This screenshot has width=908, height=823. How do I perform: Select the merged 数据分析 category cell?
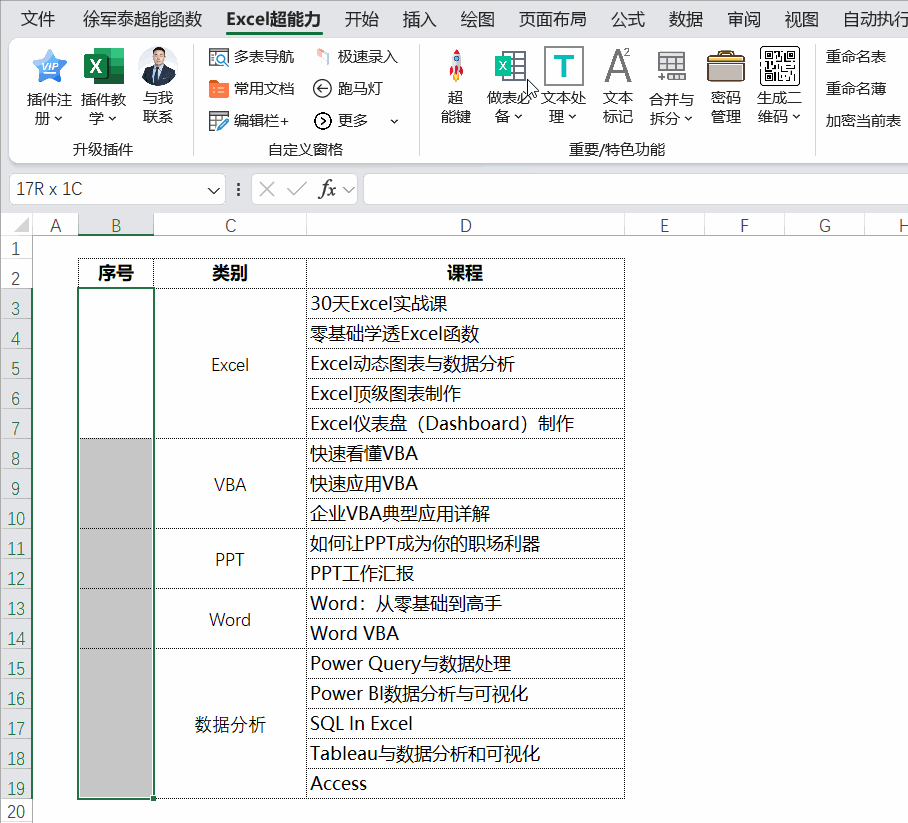pos(230,724)
